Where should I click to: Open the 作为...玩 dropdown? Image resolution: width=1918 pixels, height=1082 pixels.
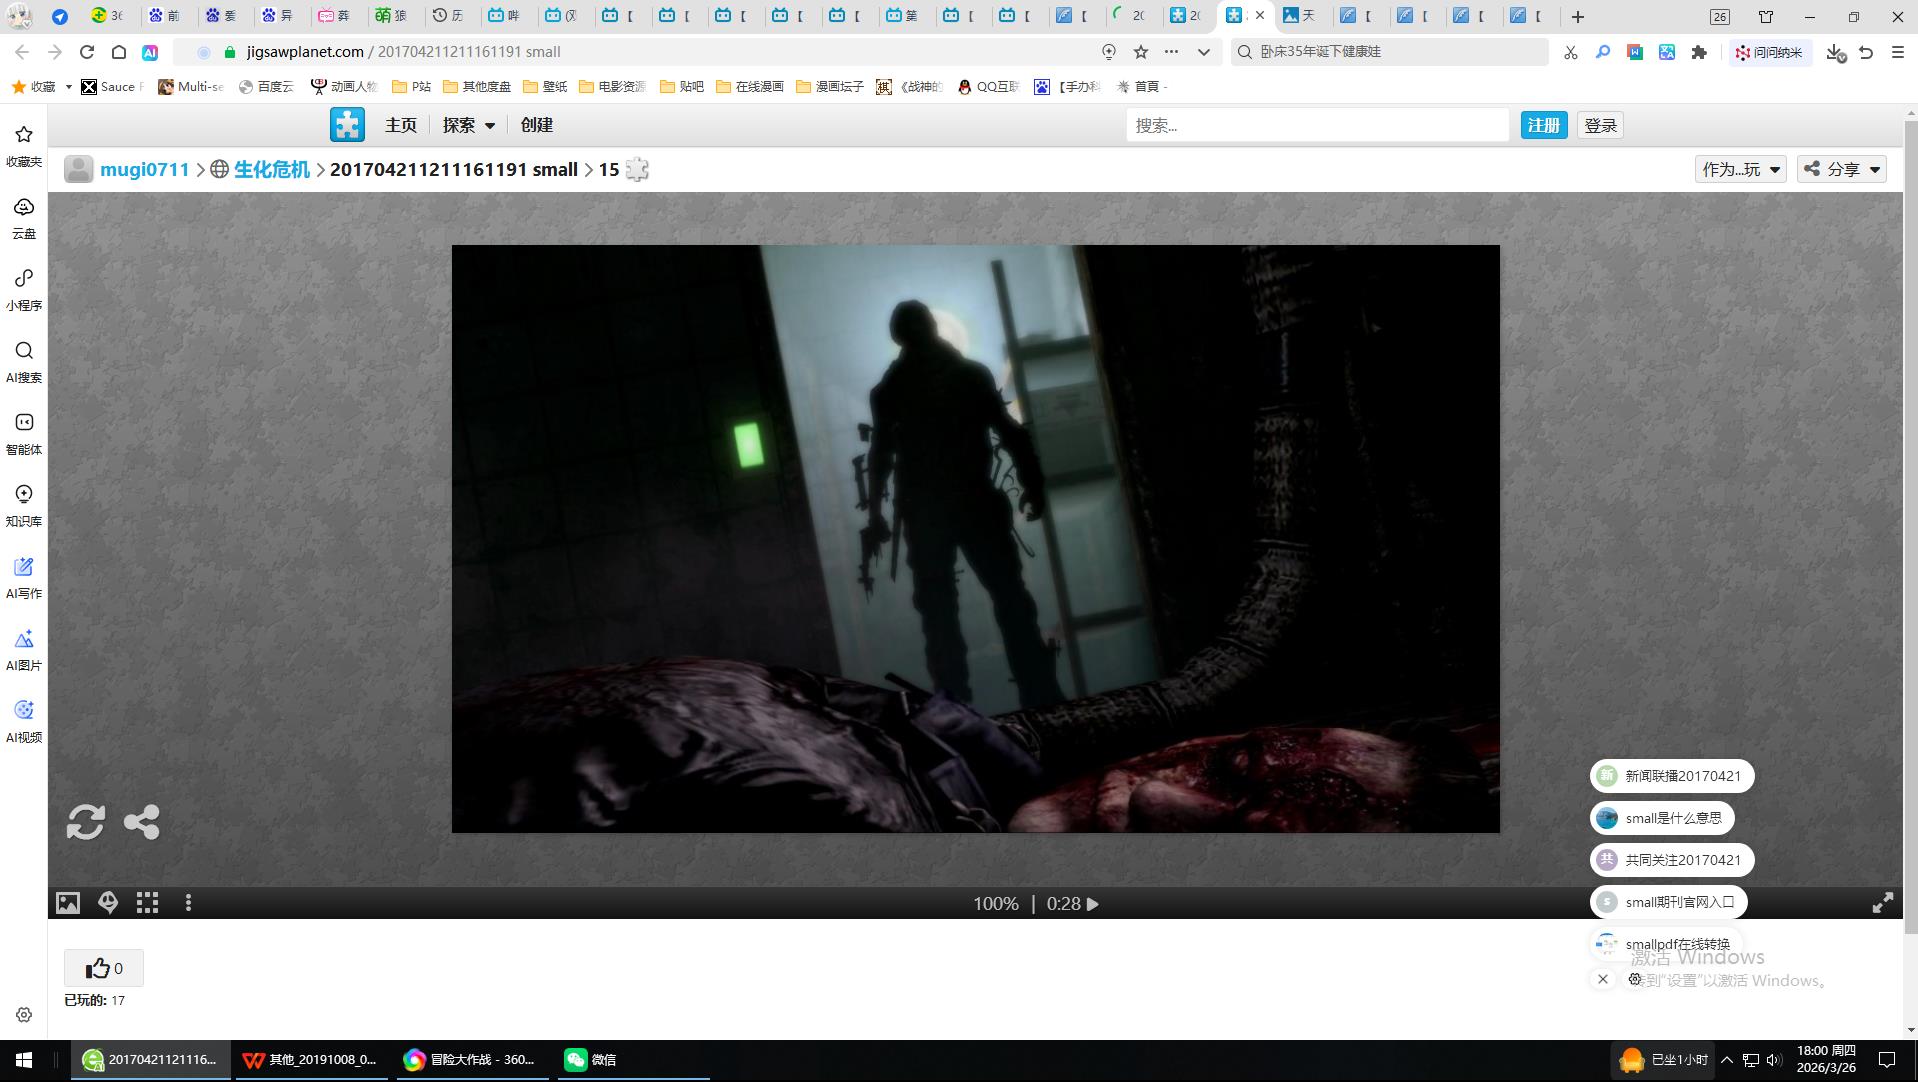click(x=1740, y=169)
